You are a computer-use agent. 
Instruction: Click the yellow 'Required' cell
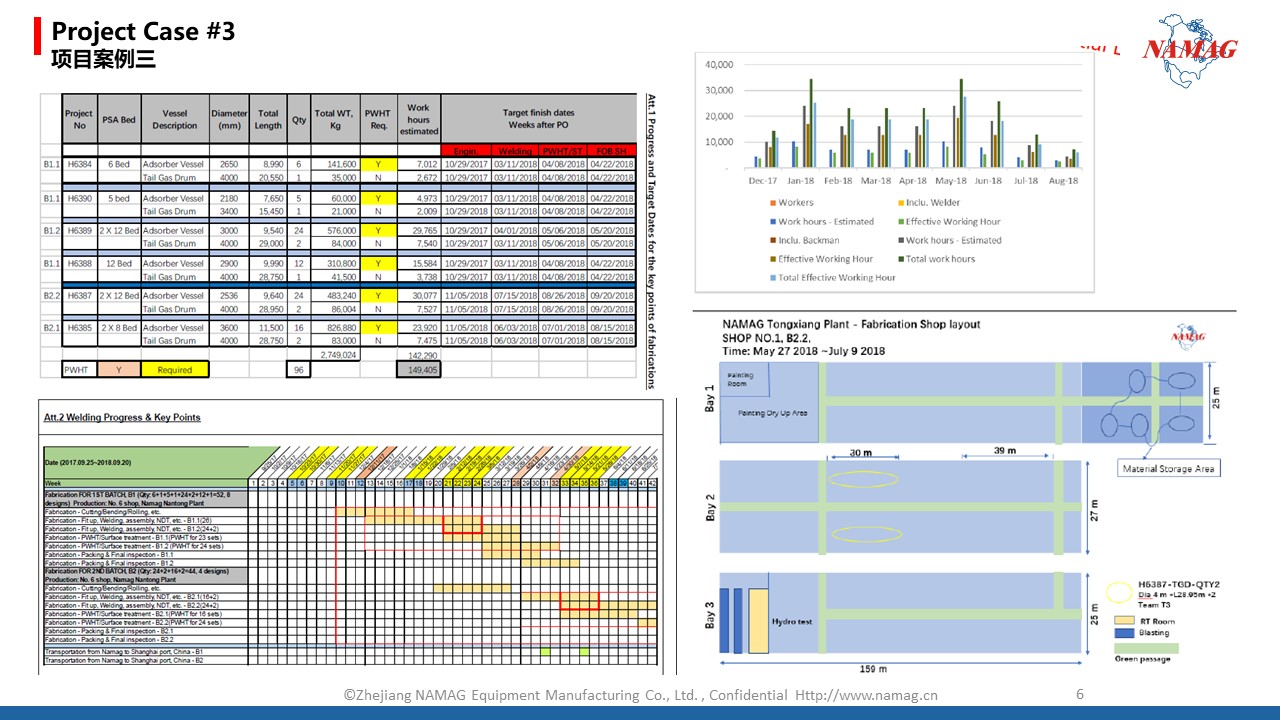(x=175, y=369)
